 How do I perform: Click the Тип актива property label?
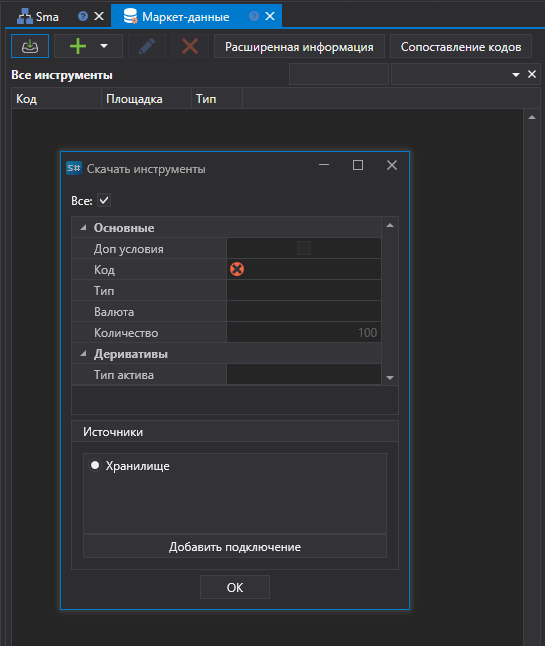[124, 375]
